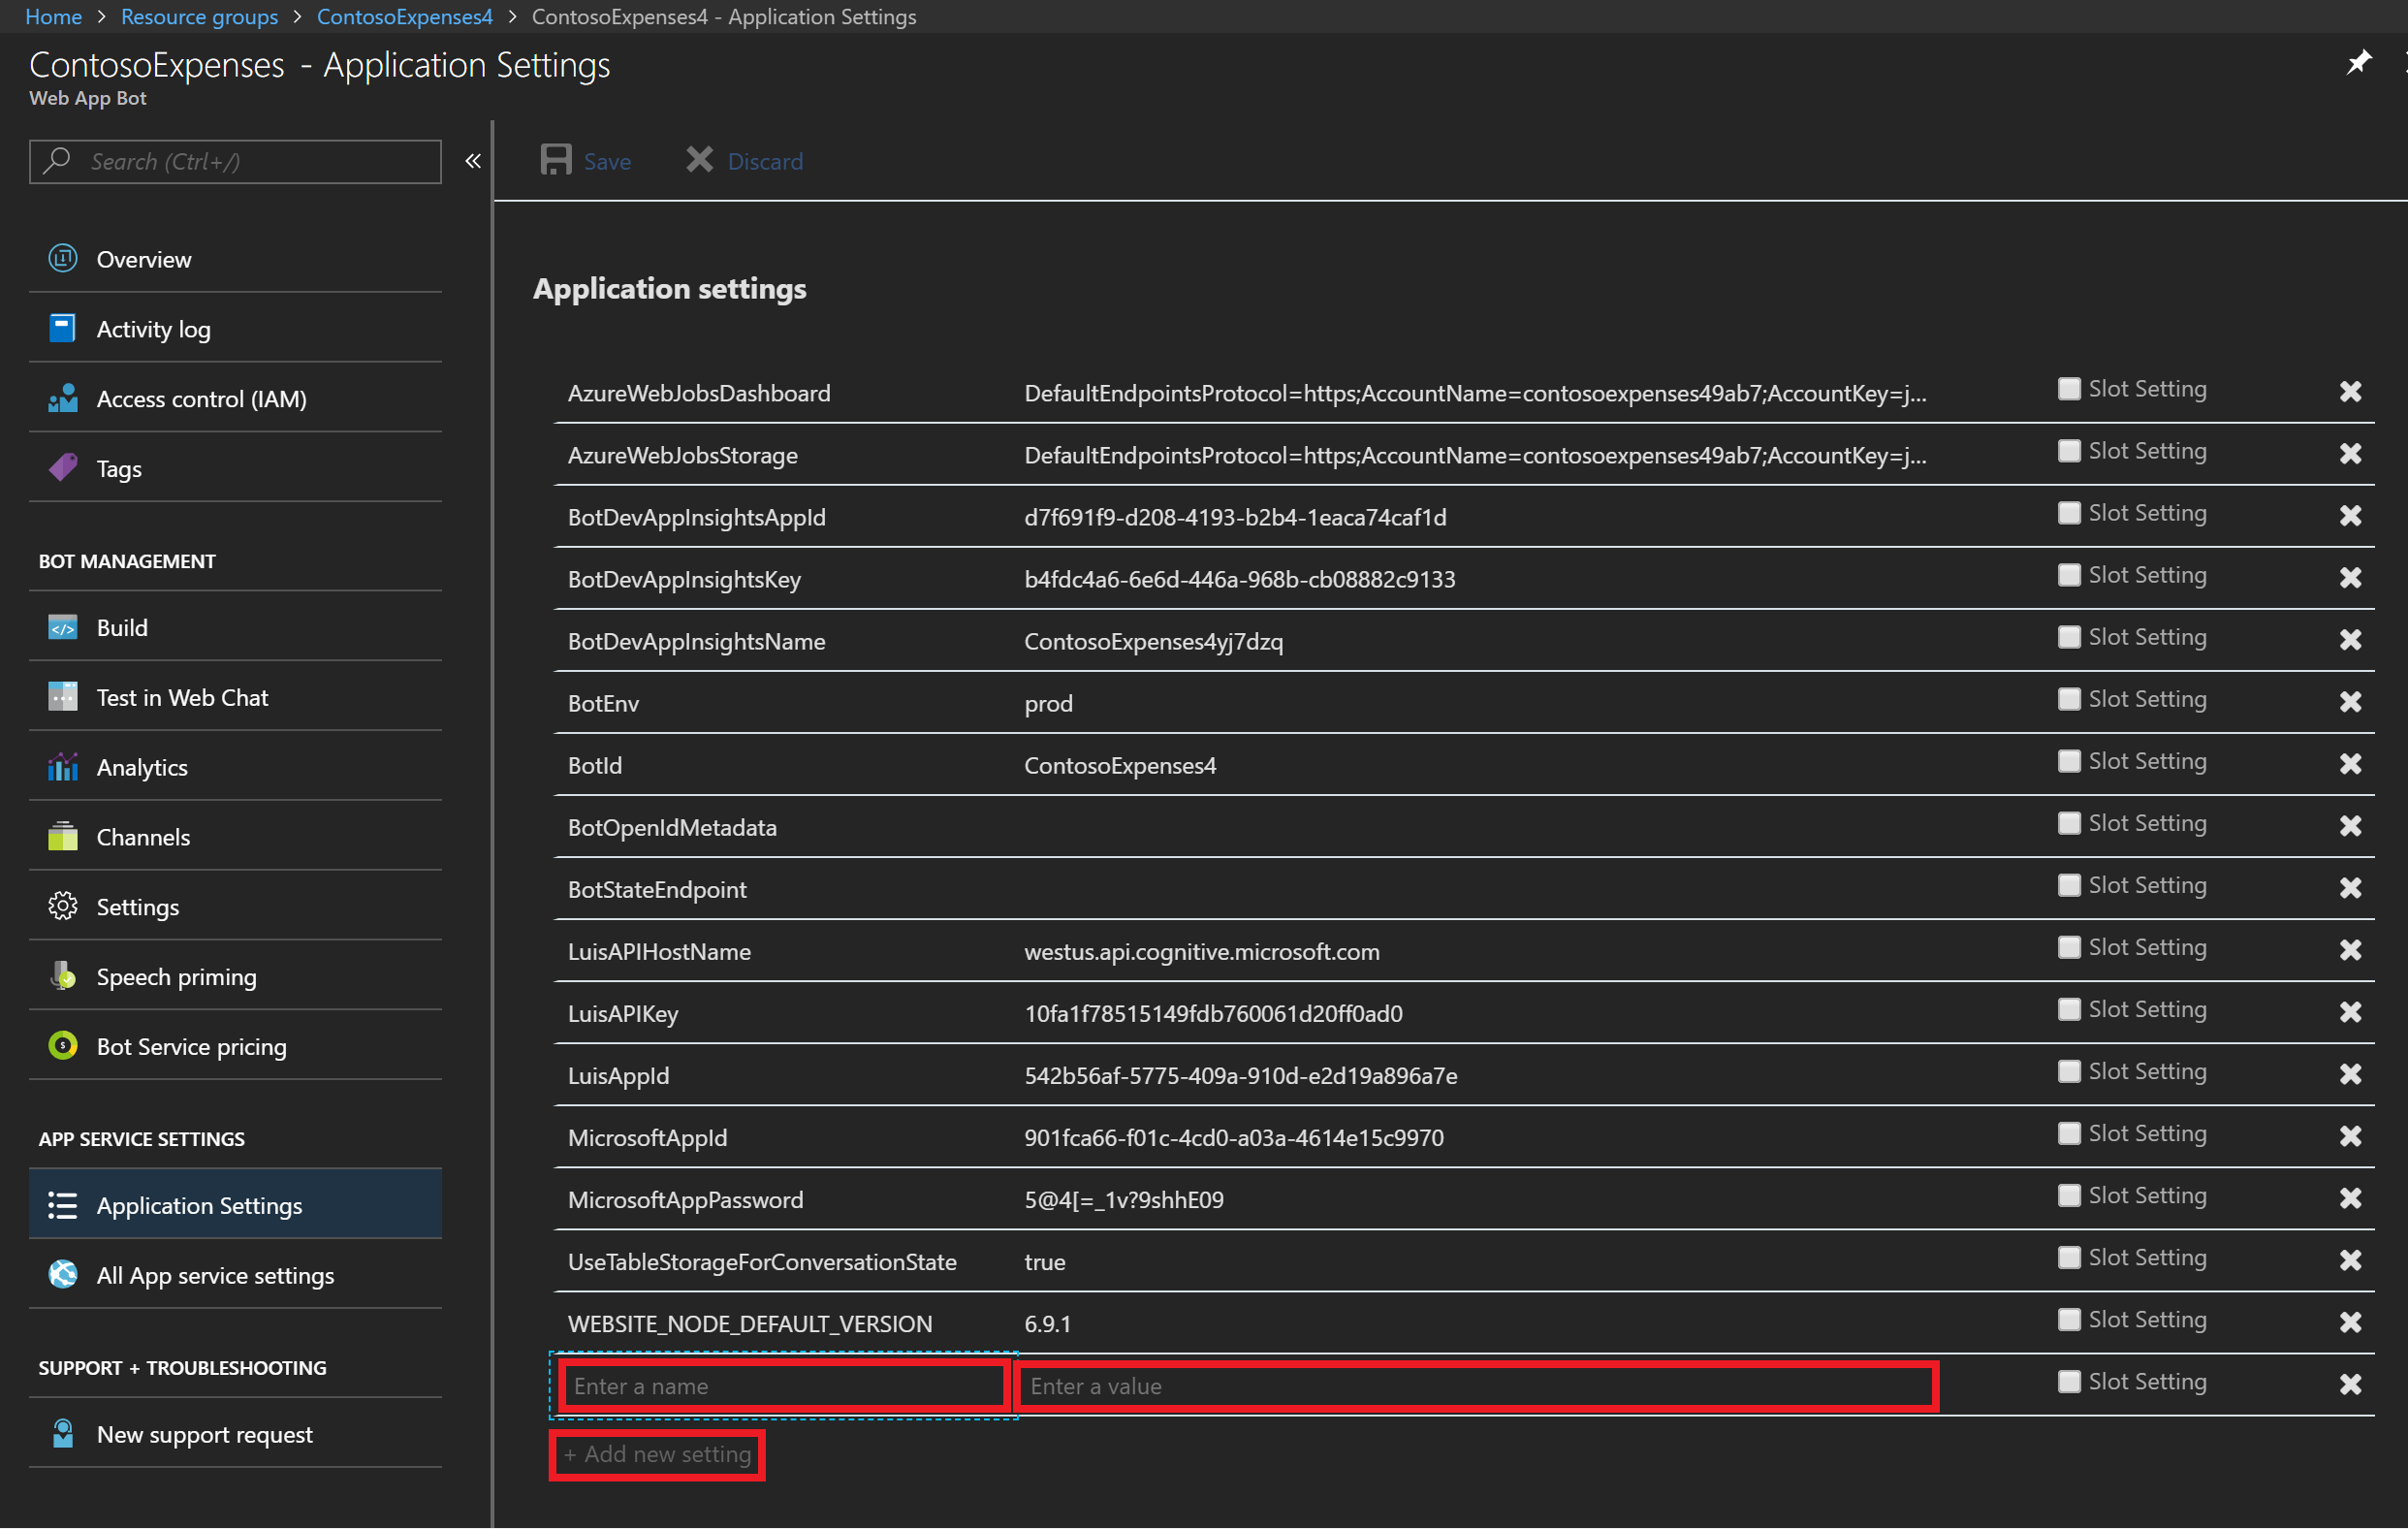
Task: Delete the MicrosoftAppPassword setting
Action: pos(2351,1198)
